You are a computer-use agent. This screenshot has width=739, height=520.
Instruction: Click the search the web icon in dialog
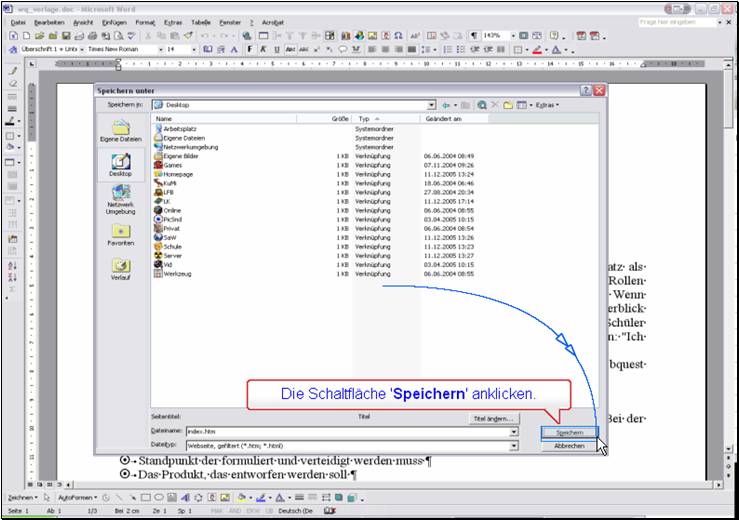482,105
